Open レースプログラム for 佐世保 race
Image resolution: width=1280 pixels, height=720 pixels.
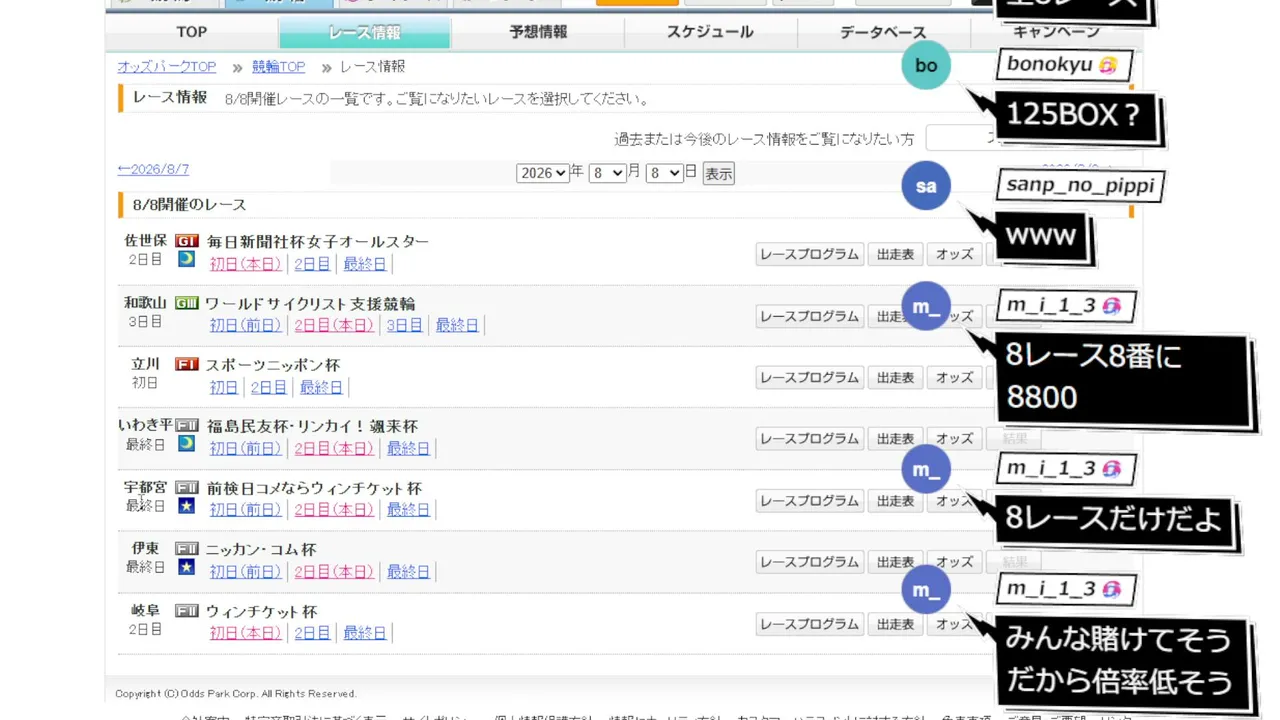click(x=810, y=254)
